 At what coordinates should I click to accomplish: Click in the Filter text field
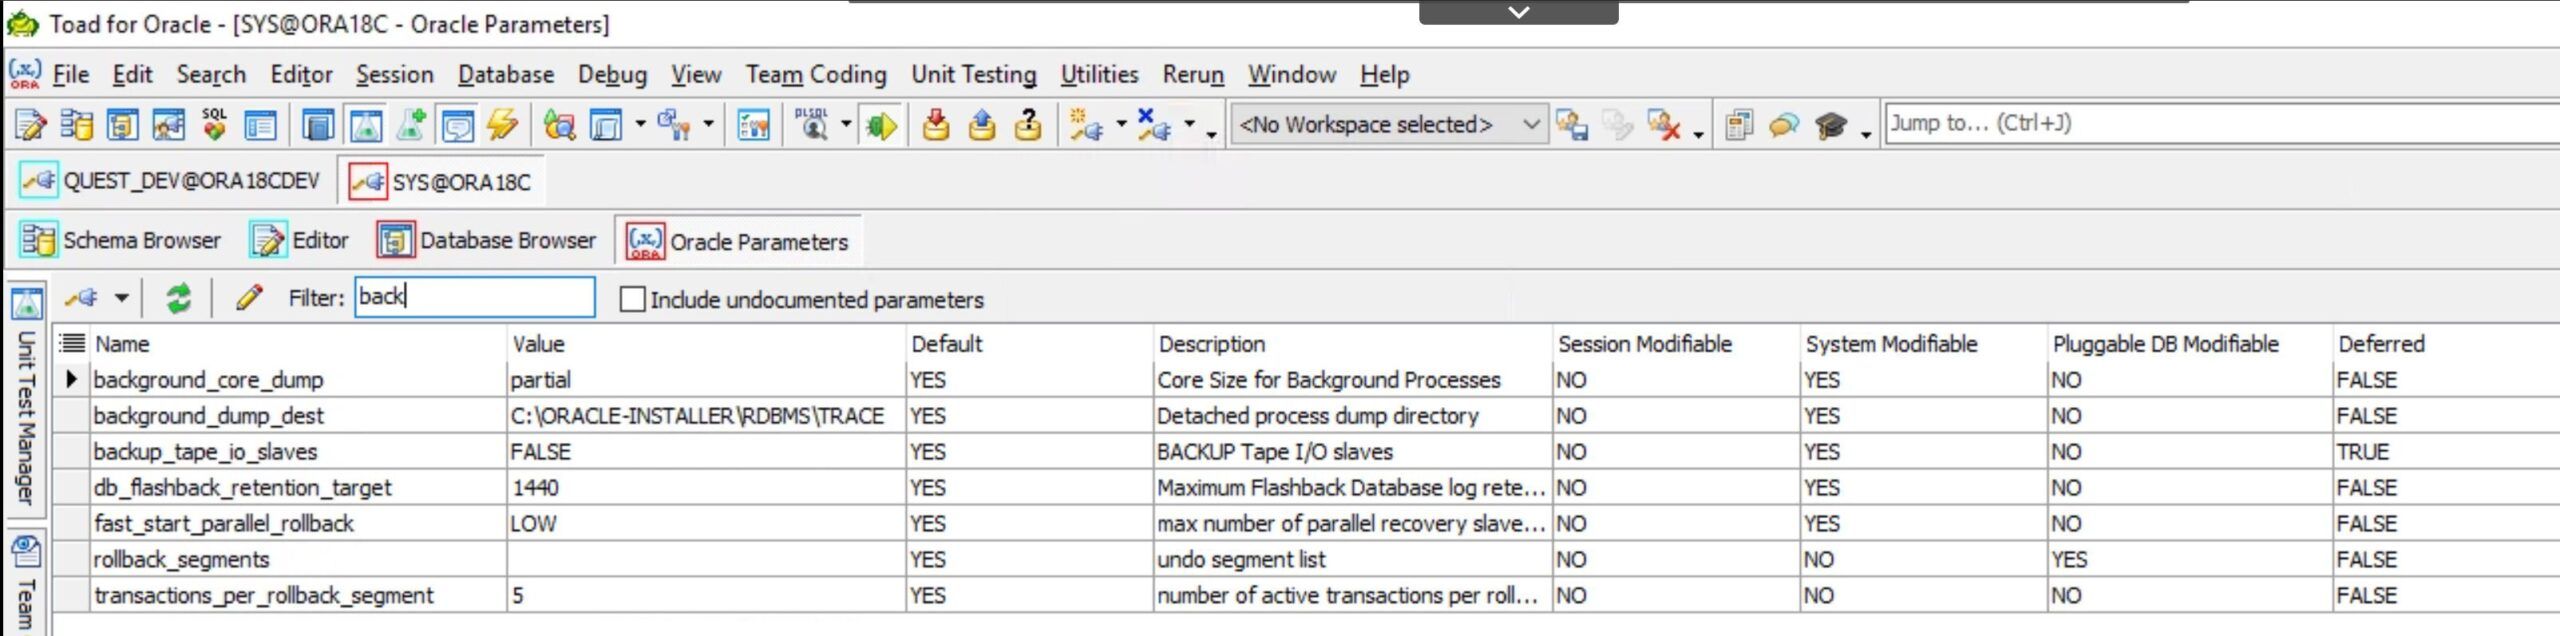click(x=475, y=297)
